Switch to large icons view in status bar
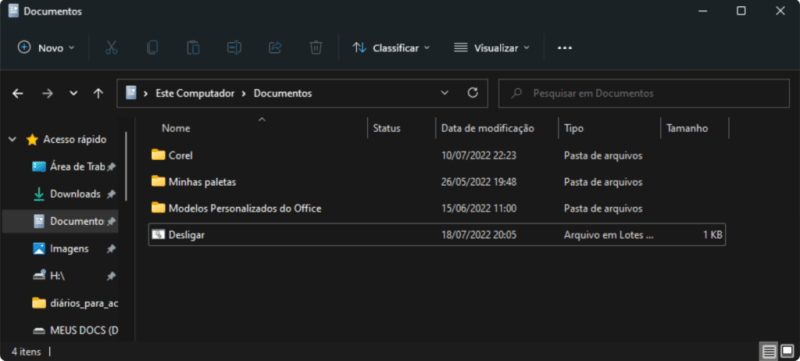 coord(787,351)
